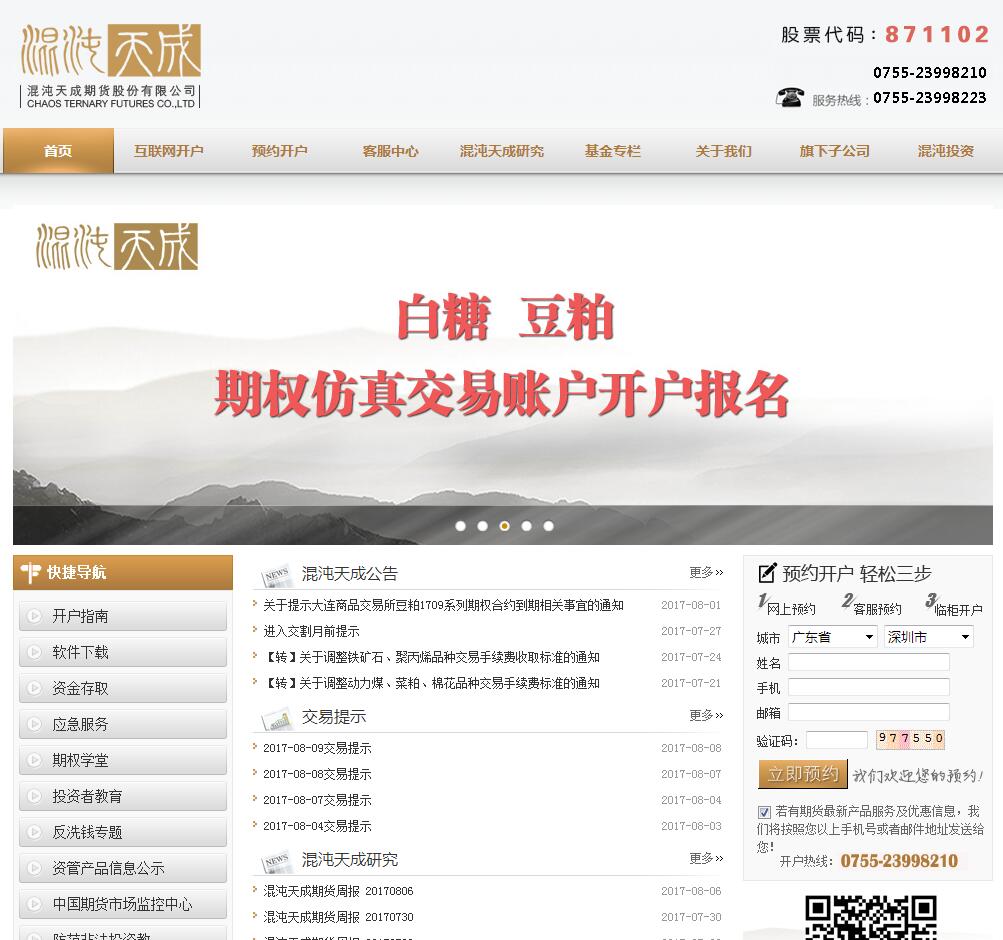
Task: Click the 立即预约 button
Action: (803, 774)
